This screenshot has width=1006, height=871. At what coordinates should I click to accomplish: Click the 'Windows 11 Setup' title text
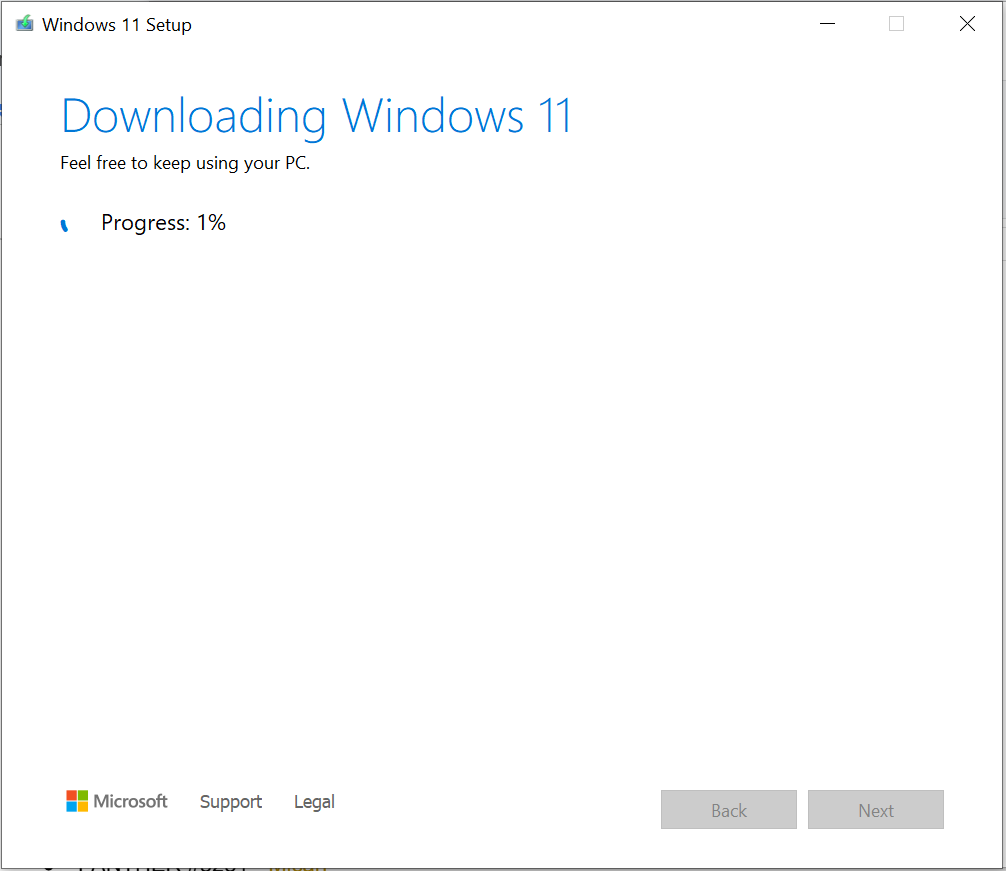click(116, 25)
